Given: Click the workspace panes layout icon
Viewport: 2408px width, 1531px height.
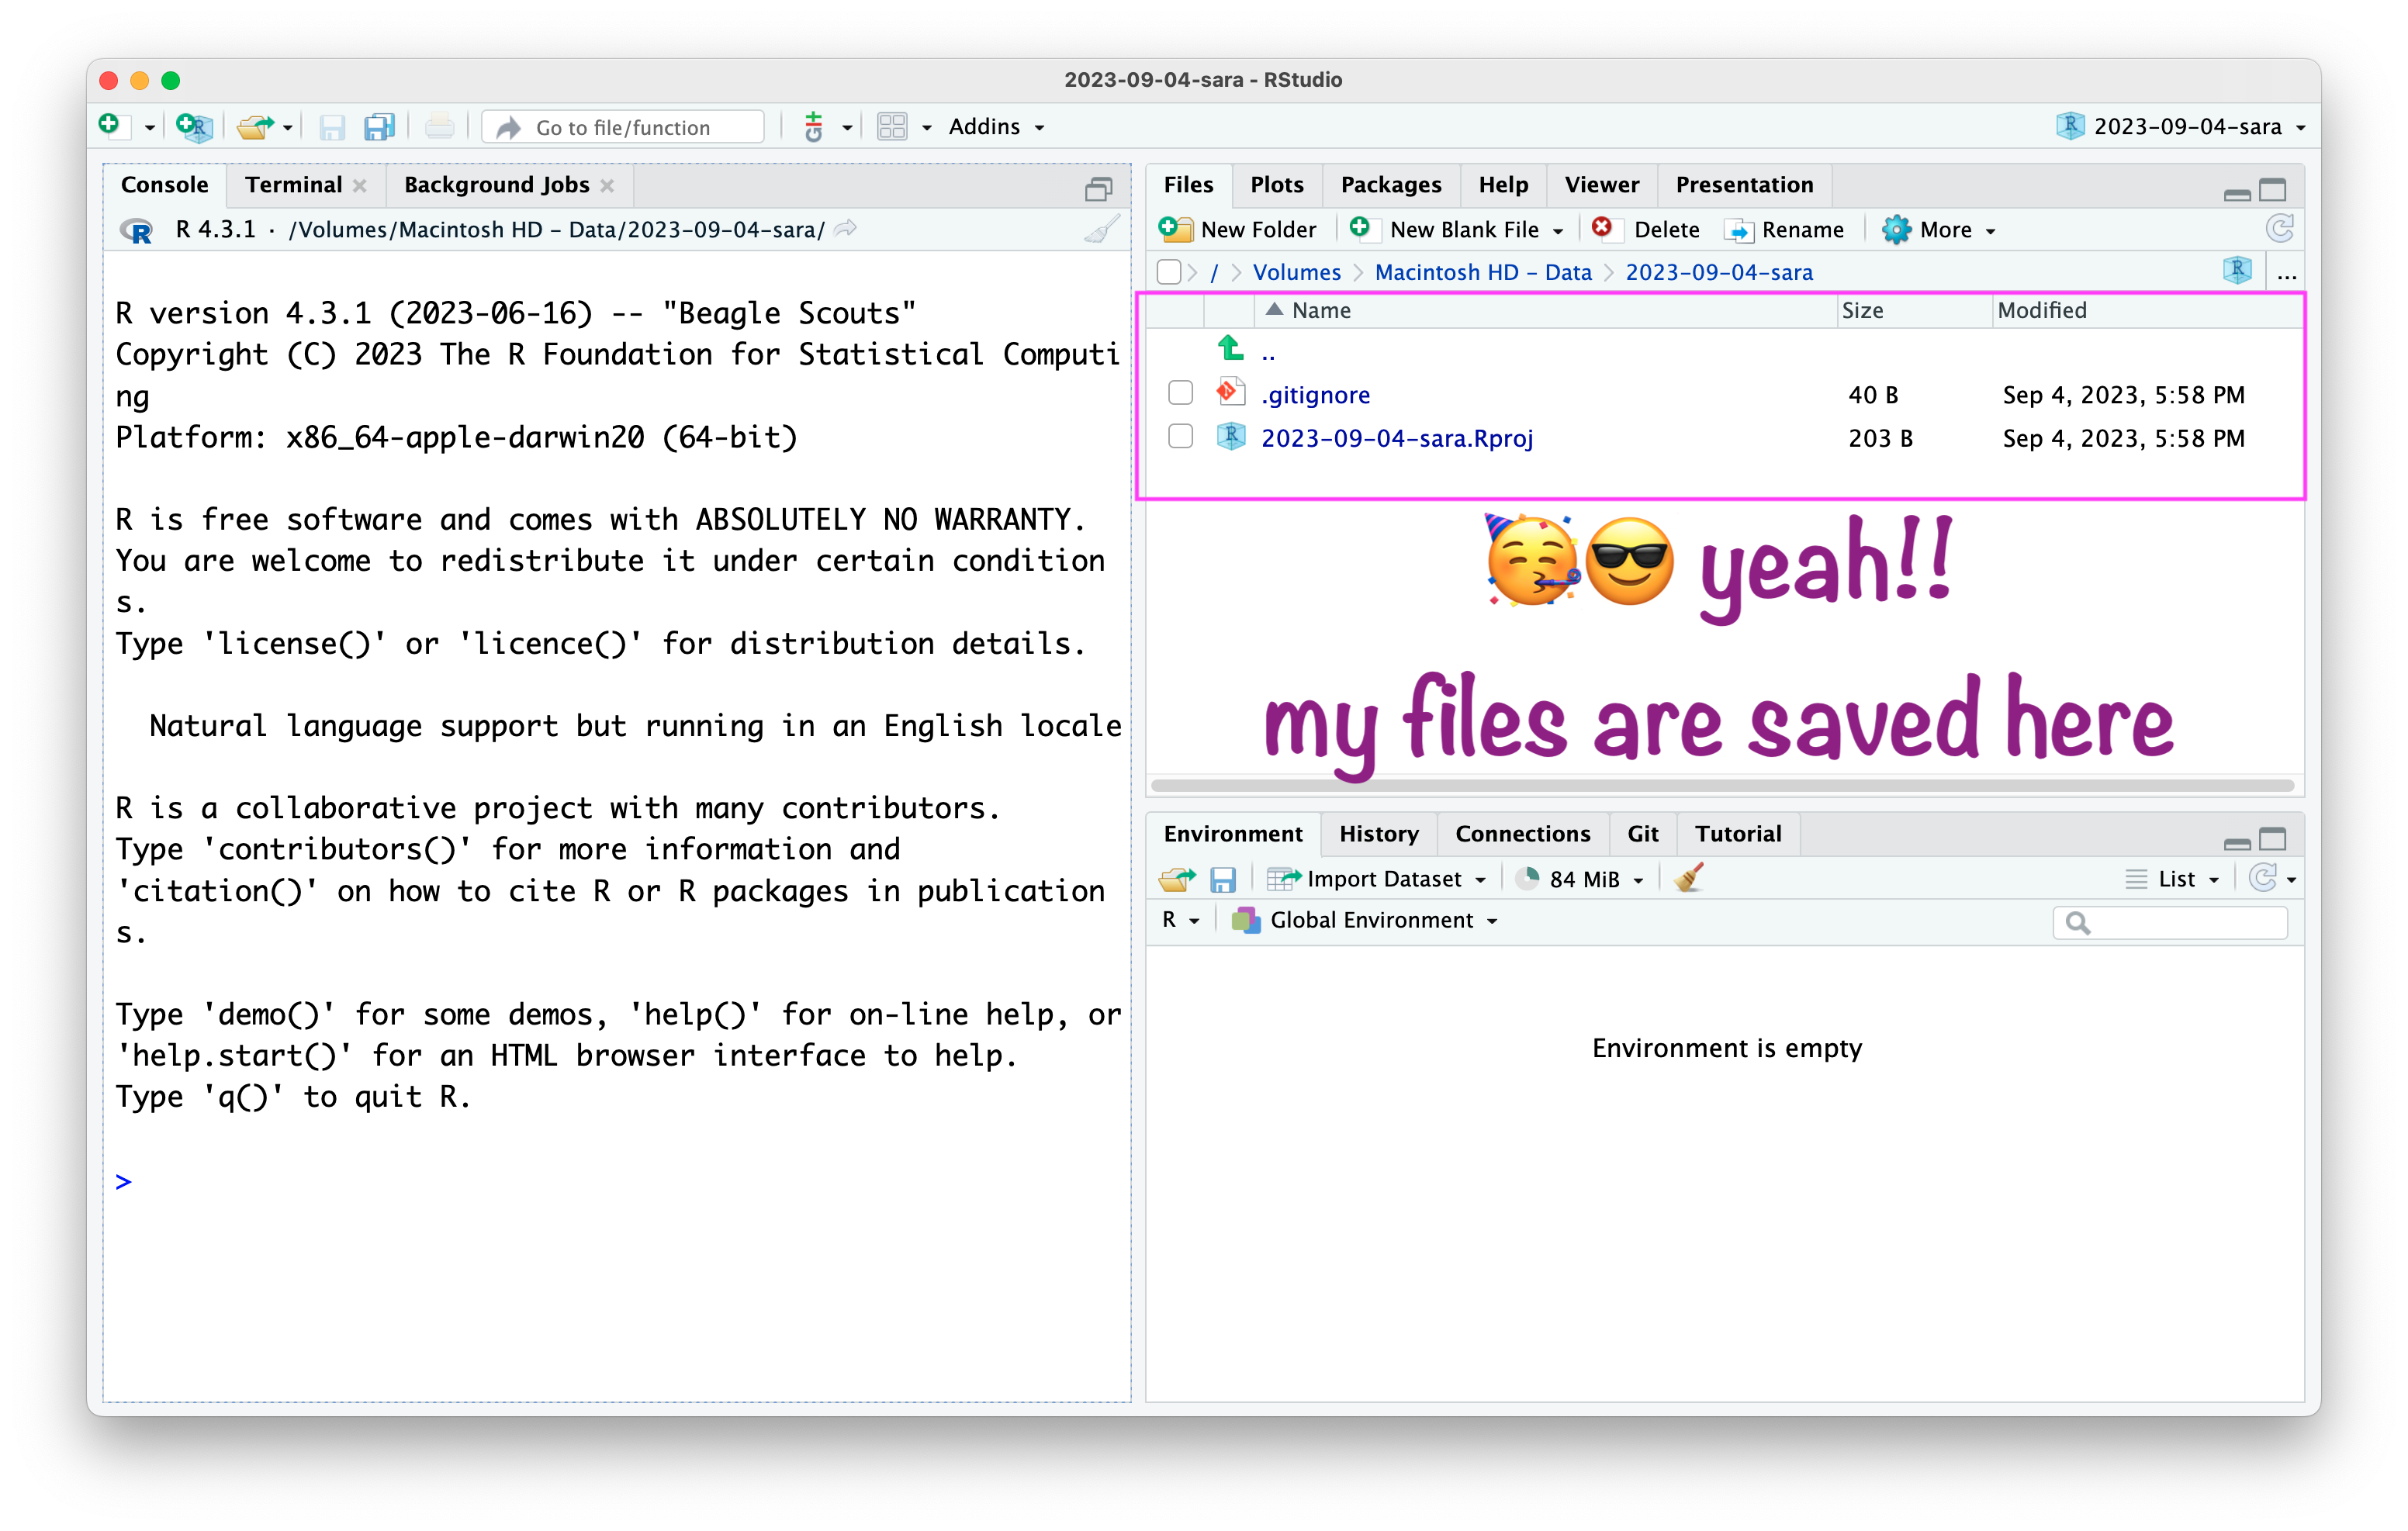Looking at the screenshot, I should click(x=892, y=127).
